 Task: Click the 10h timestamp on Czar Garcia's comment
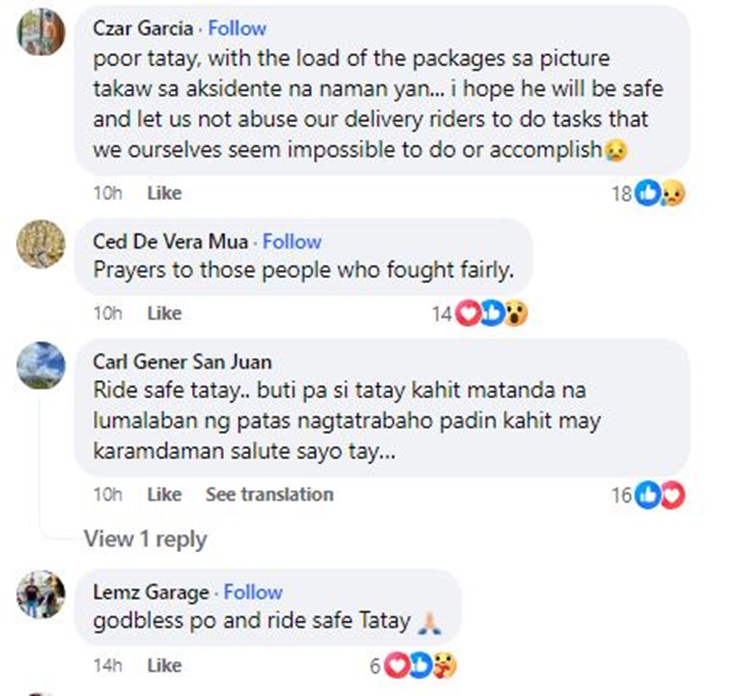point(107,194)
